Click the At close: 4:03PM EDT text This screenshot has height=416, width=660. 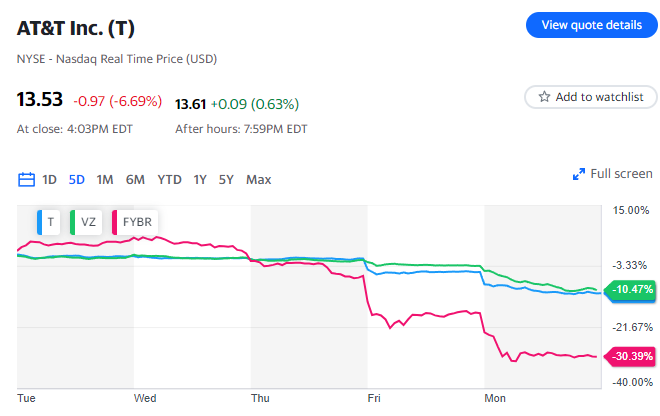(75, 129)
